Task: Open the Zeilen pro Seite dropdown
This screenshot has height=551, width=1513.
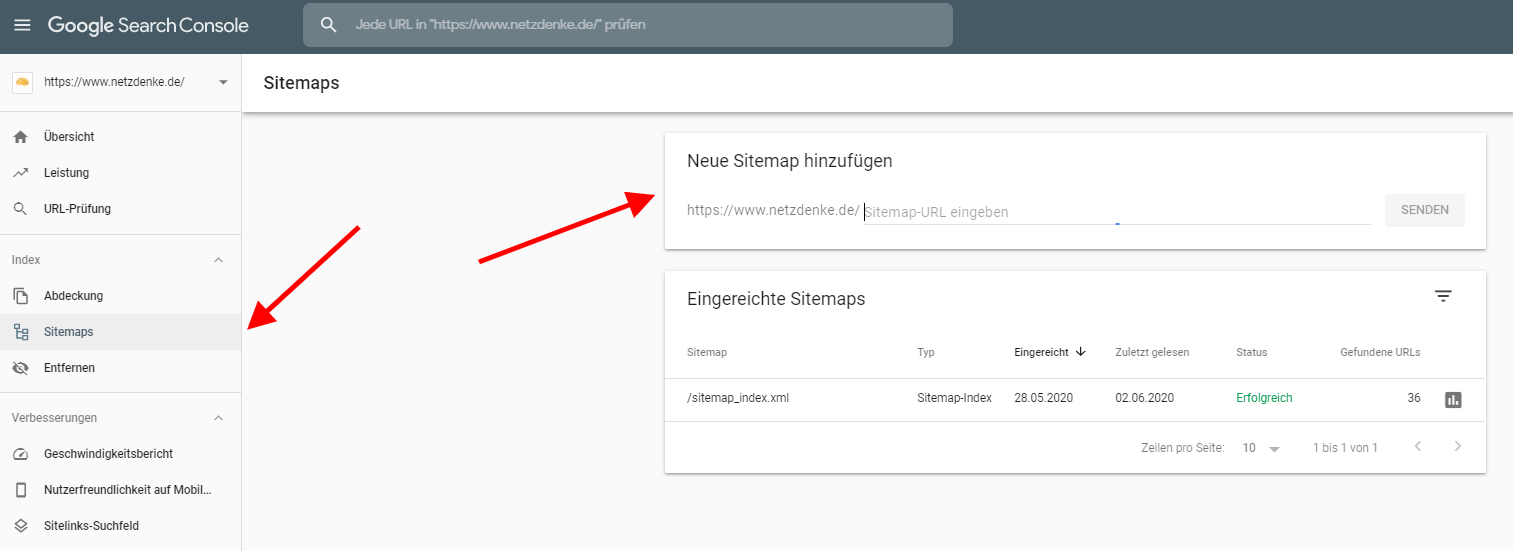Action: (x=1261, y=448)
